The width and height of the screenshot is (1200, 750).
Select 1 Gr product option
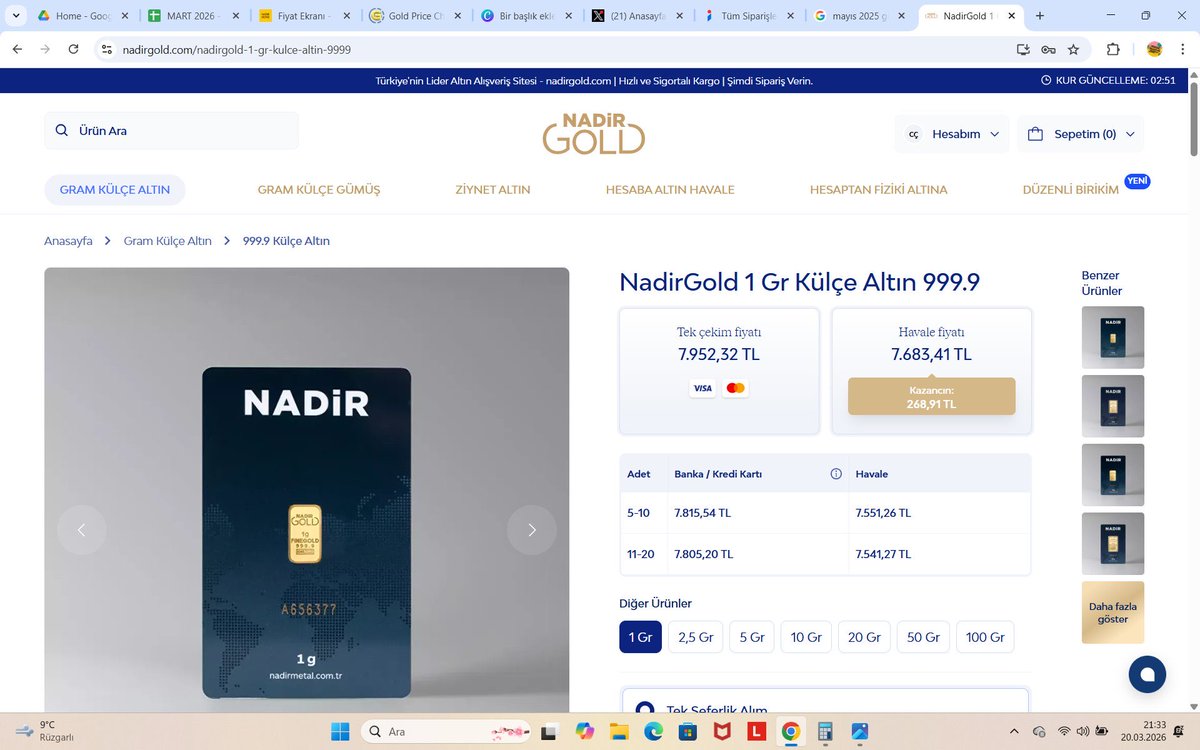[640, 637]
